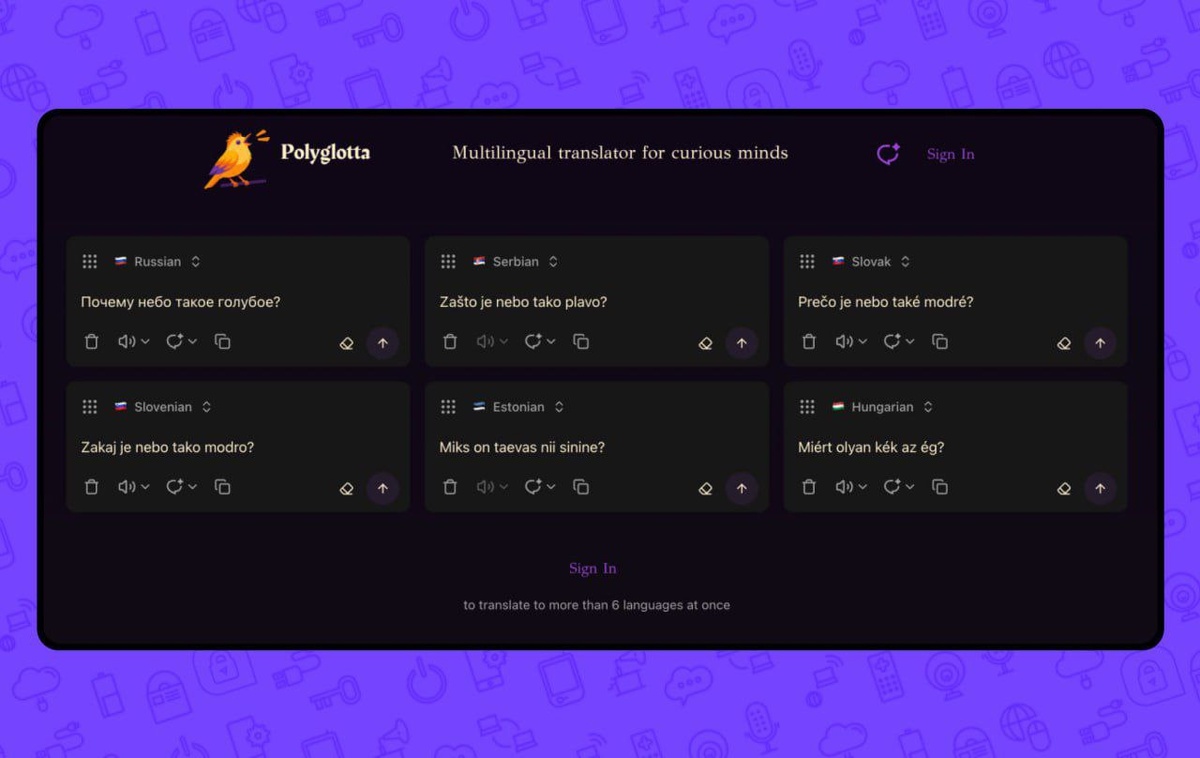
Task: Submit the Slovenian text with arrow button
Action: click(x=383, y=488)
